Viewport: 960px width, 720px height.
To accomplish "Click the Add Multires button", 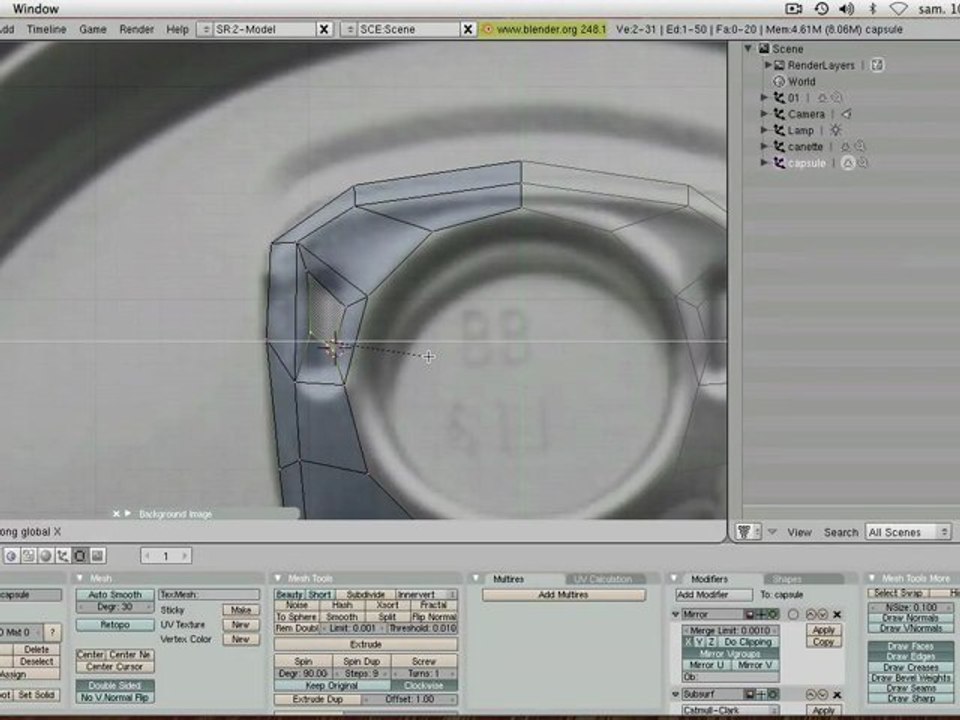I will [563, 594].
